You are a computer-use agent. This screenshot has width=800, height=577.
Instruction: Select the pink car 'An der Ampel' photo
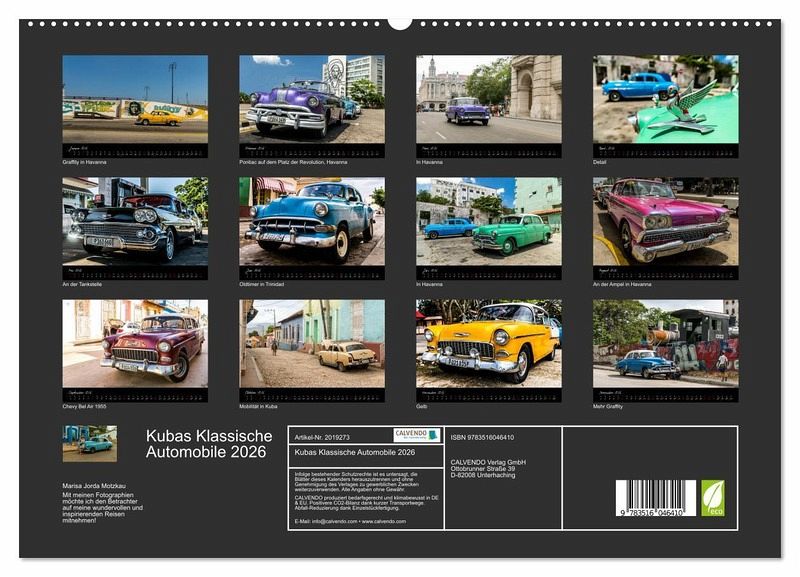[665, 222]
